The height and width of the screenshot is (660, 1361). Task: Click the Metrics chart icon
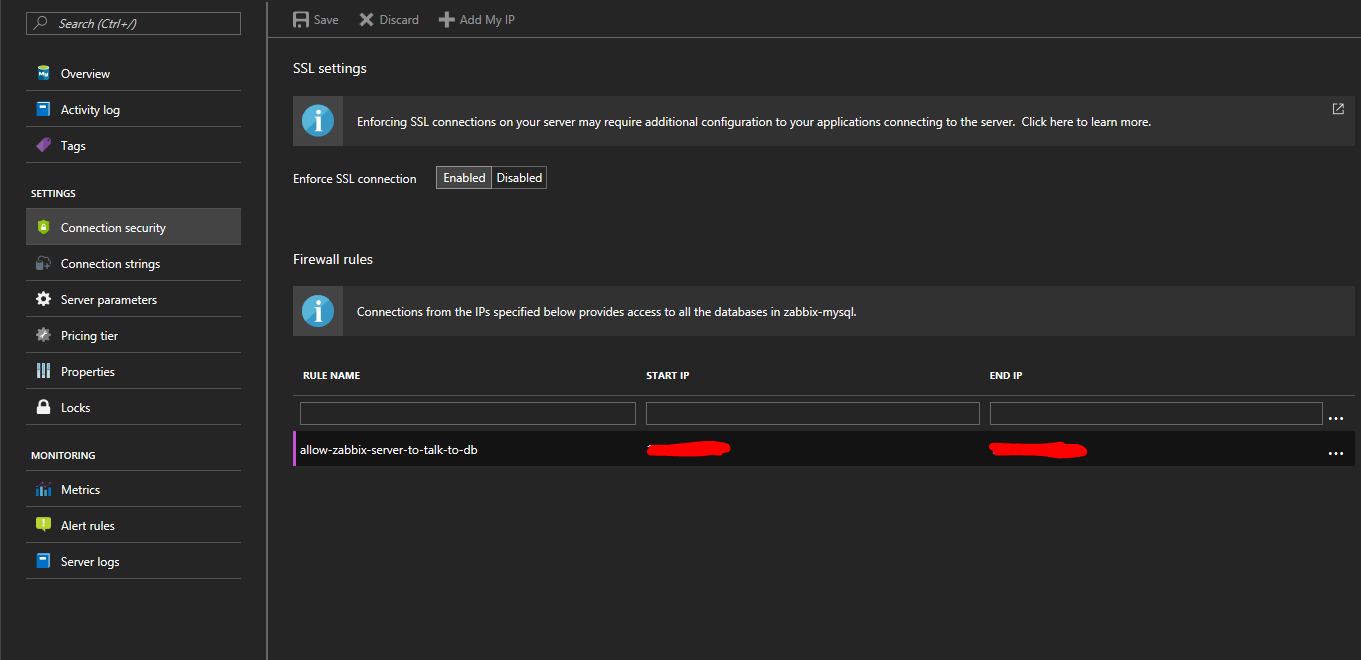click(43, 489)
